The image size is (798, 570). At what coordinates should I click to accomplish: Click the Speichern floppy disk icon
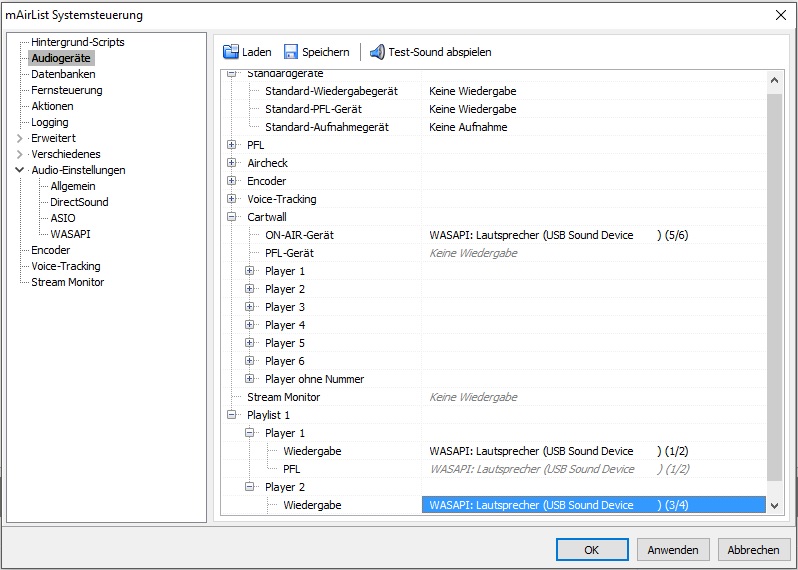point(291,52)
